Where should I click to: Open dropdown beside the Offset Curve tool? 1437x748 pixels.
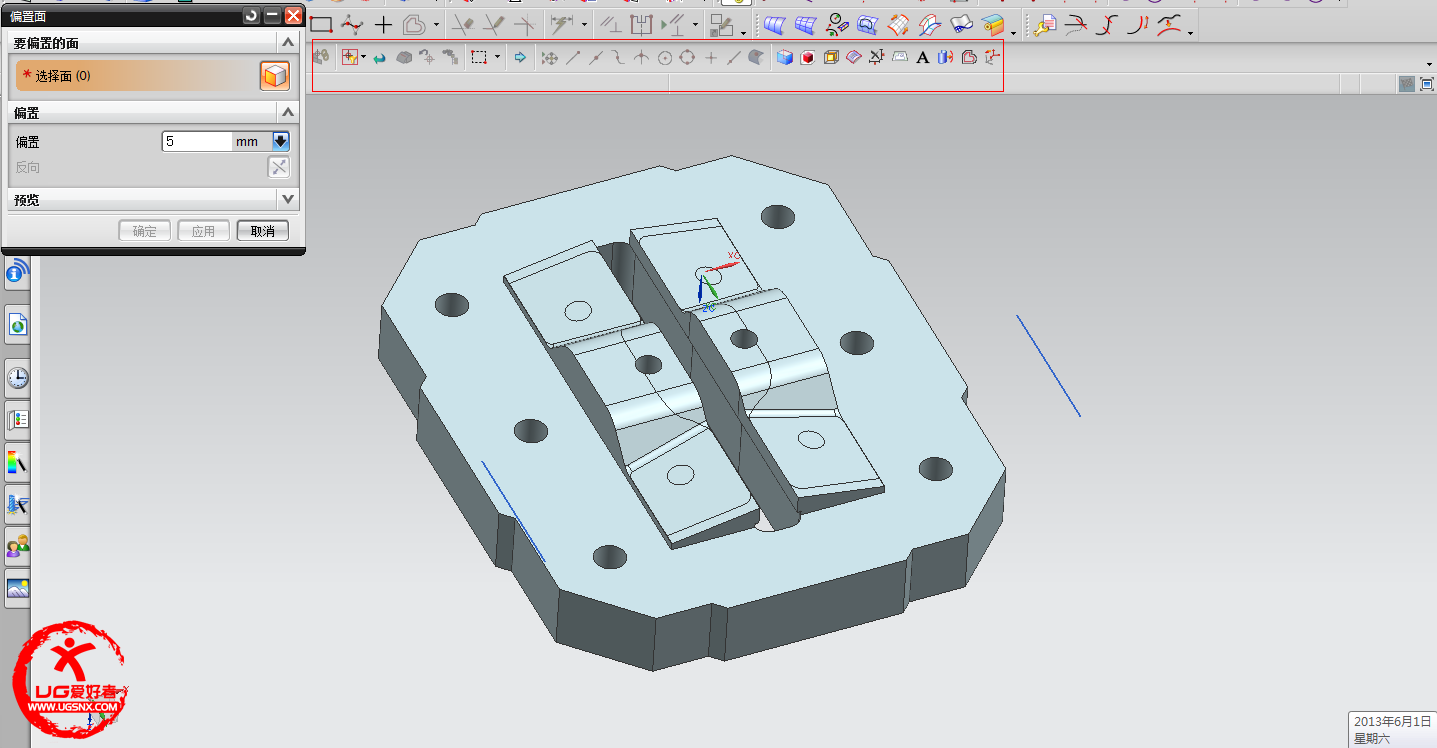coord(437,25)
